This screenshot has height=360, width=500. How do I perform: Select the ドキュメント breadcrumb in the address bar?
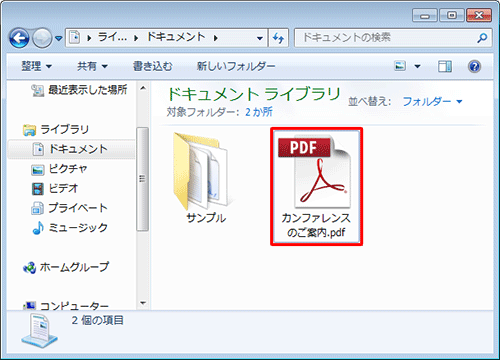(x=176, y=37)
